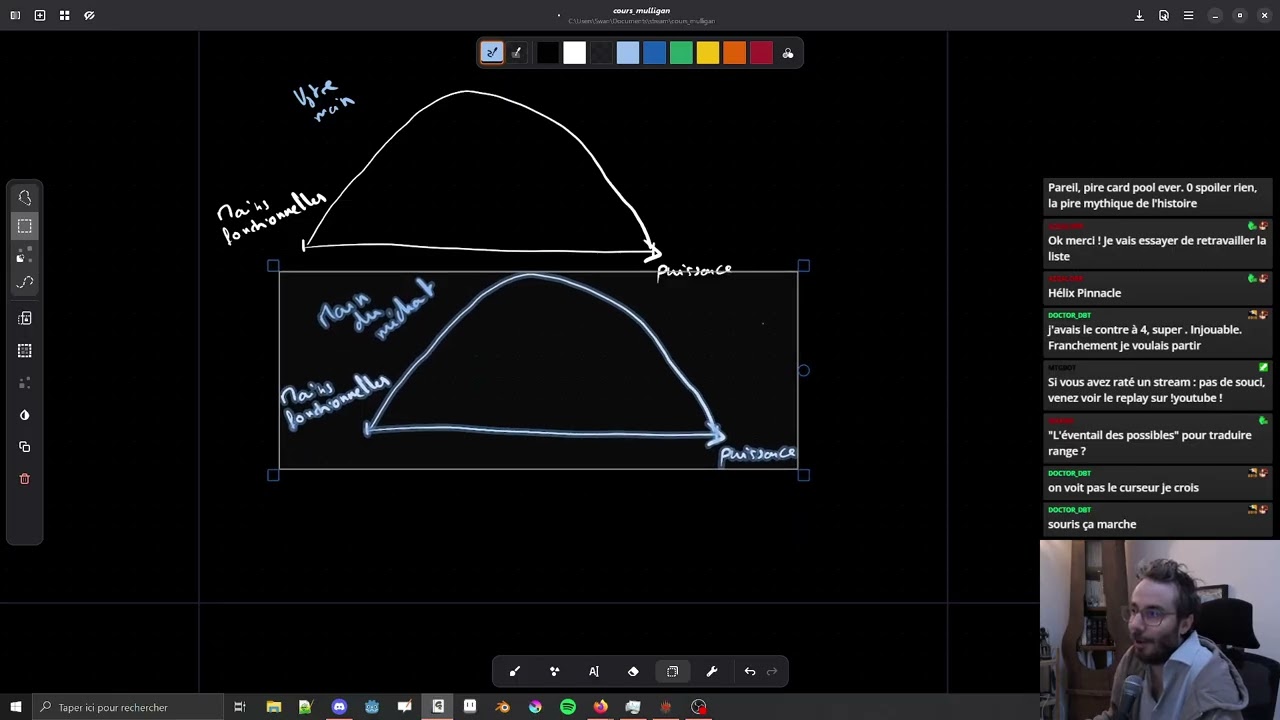Viewport: 1280px width, 720px height.
Task: Select the Selector tool
Action: coord(672,672)
